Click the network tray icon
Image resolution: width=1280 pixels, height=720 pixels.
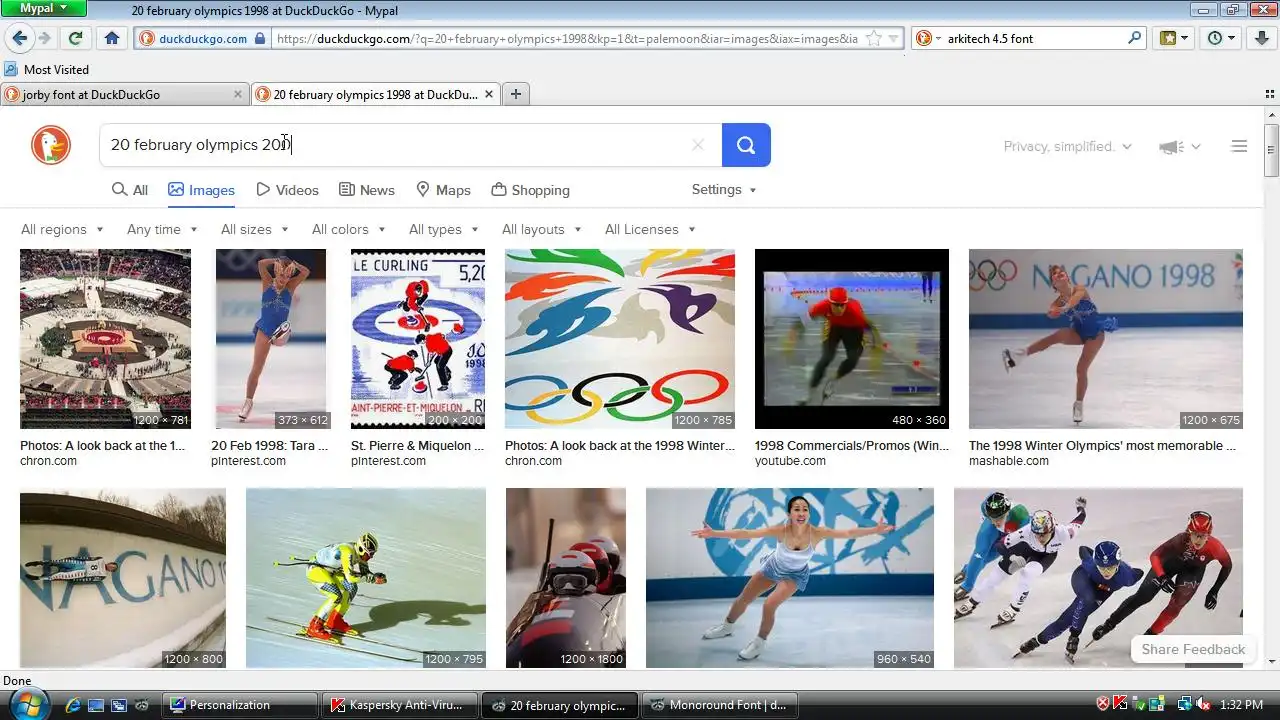[1185, 705]
